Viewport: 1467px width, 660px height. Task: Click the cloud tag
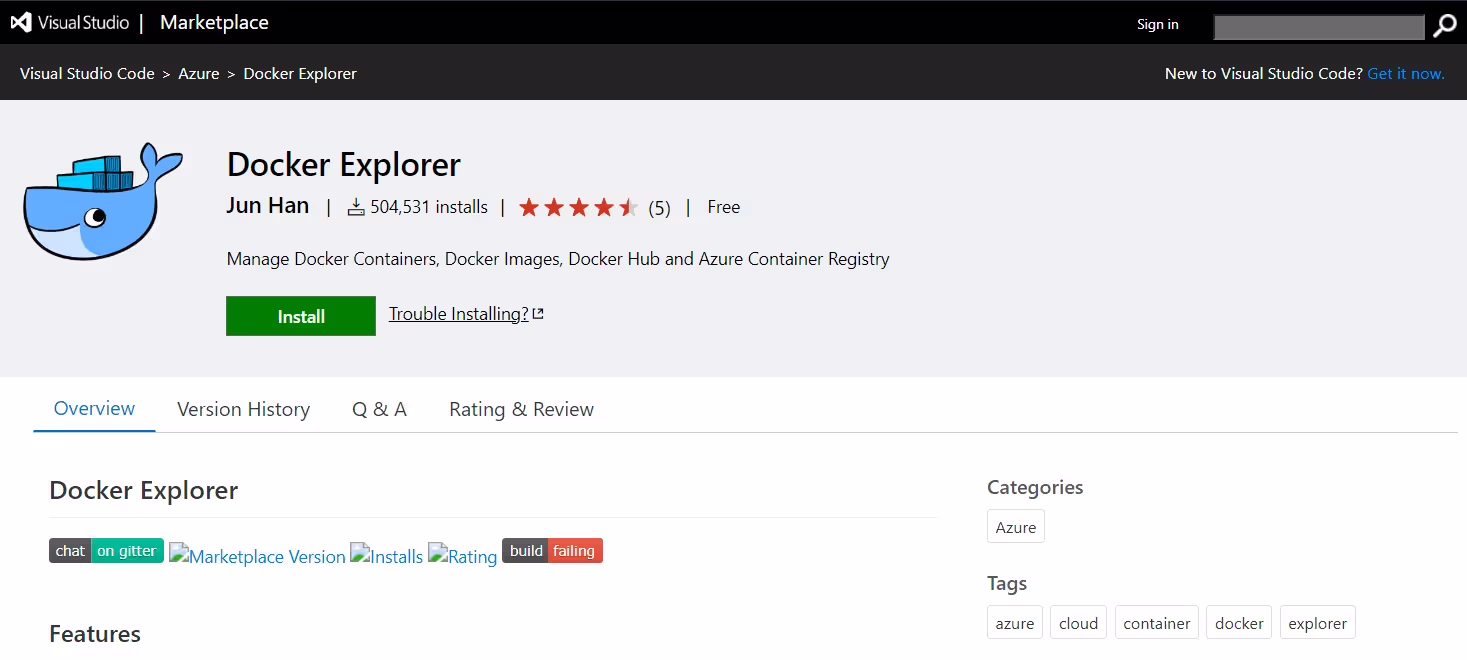[x=1078, y=623]
